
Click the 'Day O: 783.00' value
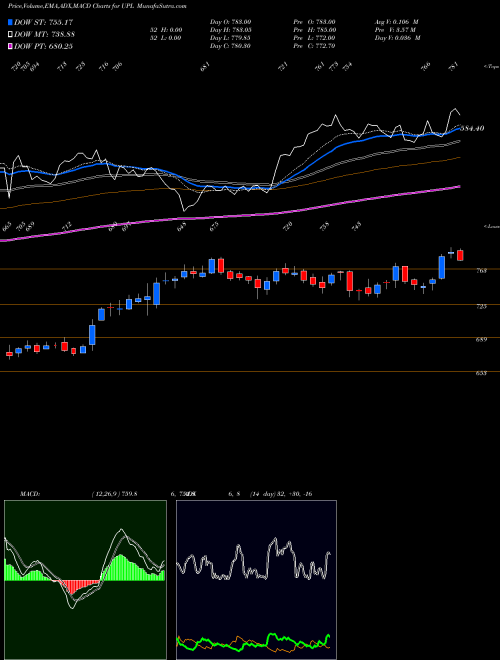tap(230, 22)
